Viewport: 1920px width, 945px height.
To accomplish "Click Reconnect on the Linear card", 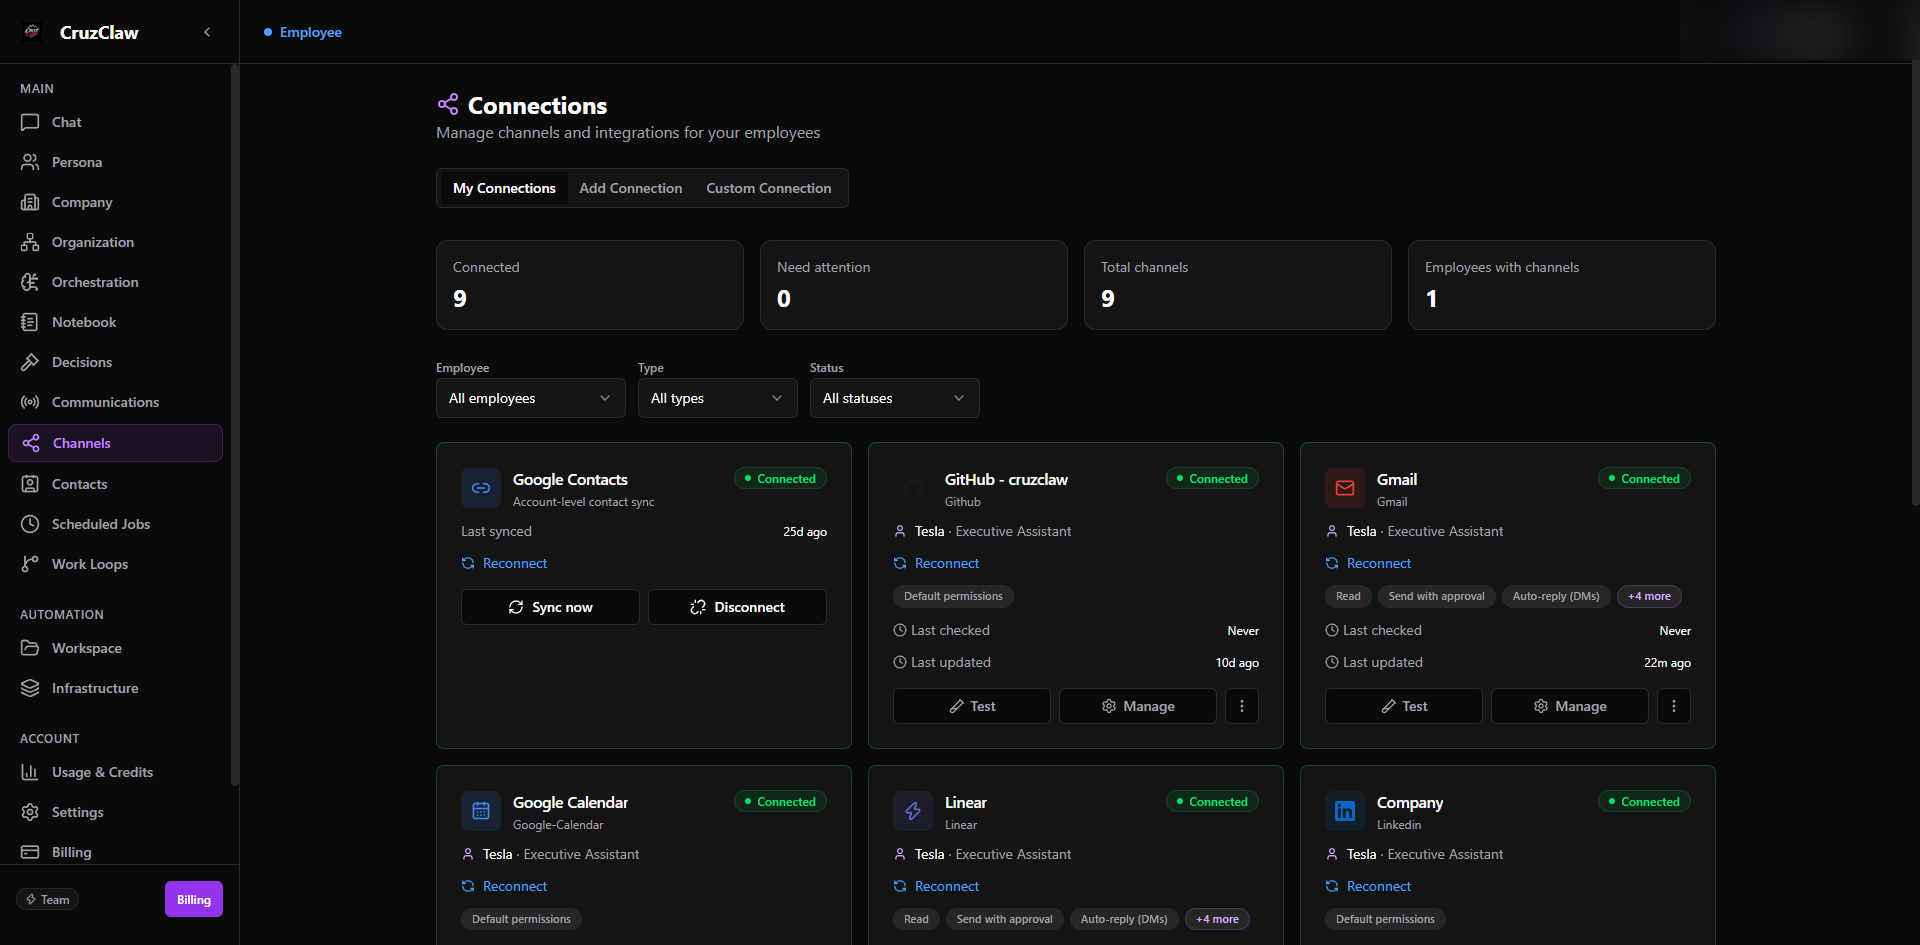I will click(x=936, y=886).
